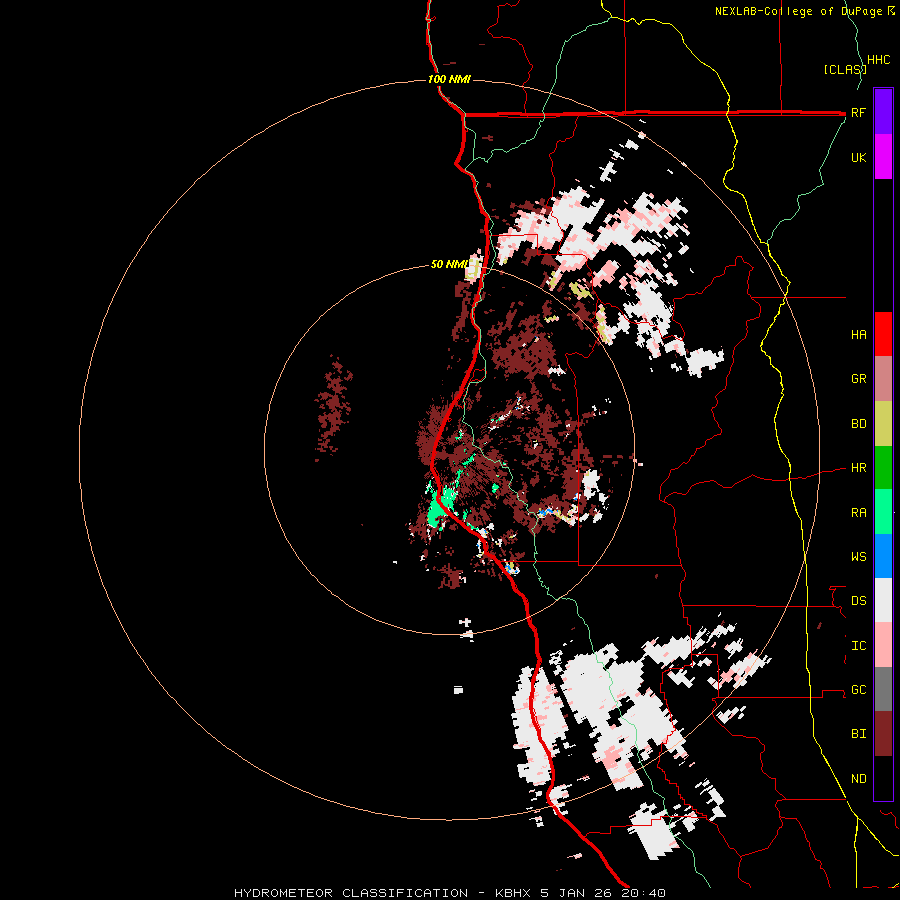Click the HHC product label
Screen dimensions: 900x900
879,60
